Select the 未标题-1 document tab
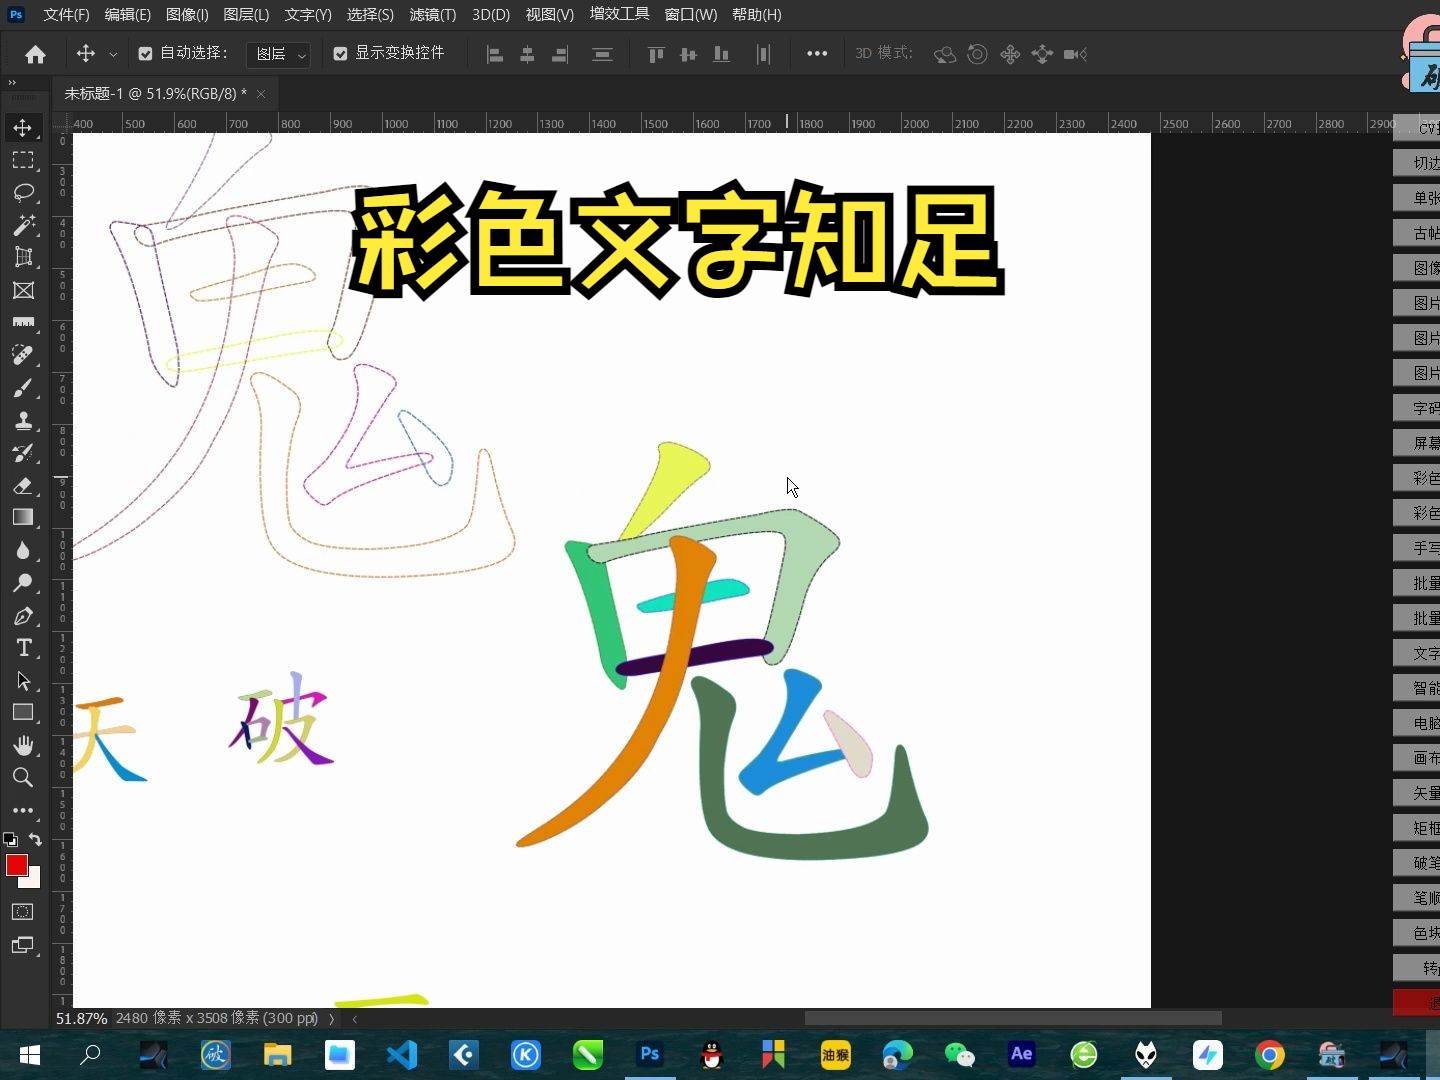This screenshot has height=1080, width=1440. point(155,94)
